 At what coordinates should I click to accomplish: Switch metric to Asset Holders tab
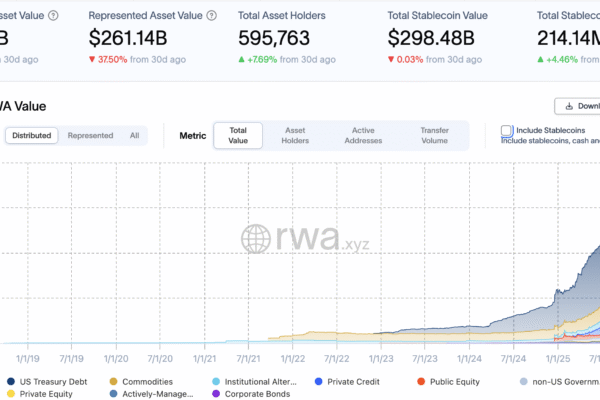coord(295,135)
